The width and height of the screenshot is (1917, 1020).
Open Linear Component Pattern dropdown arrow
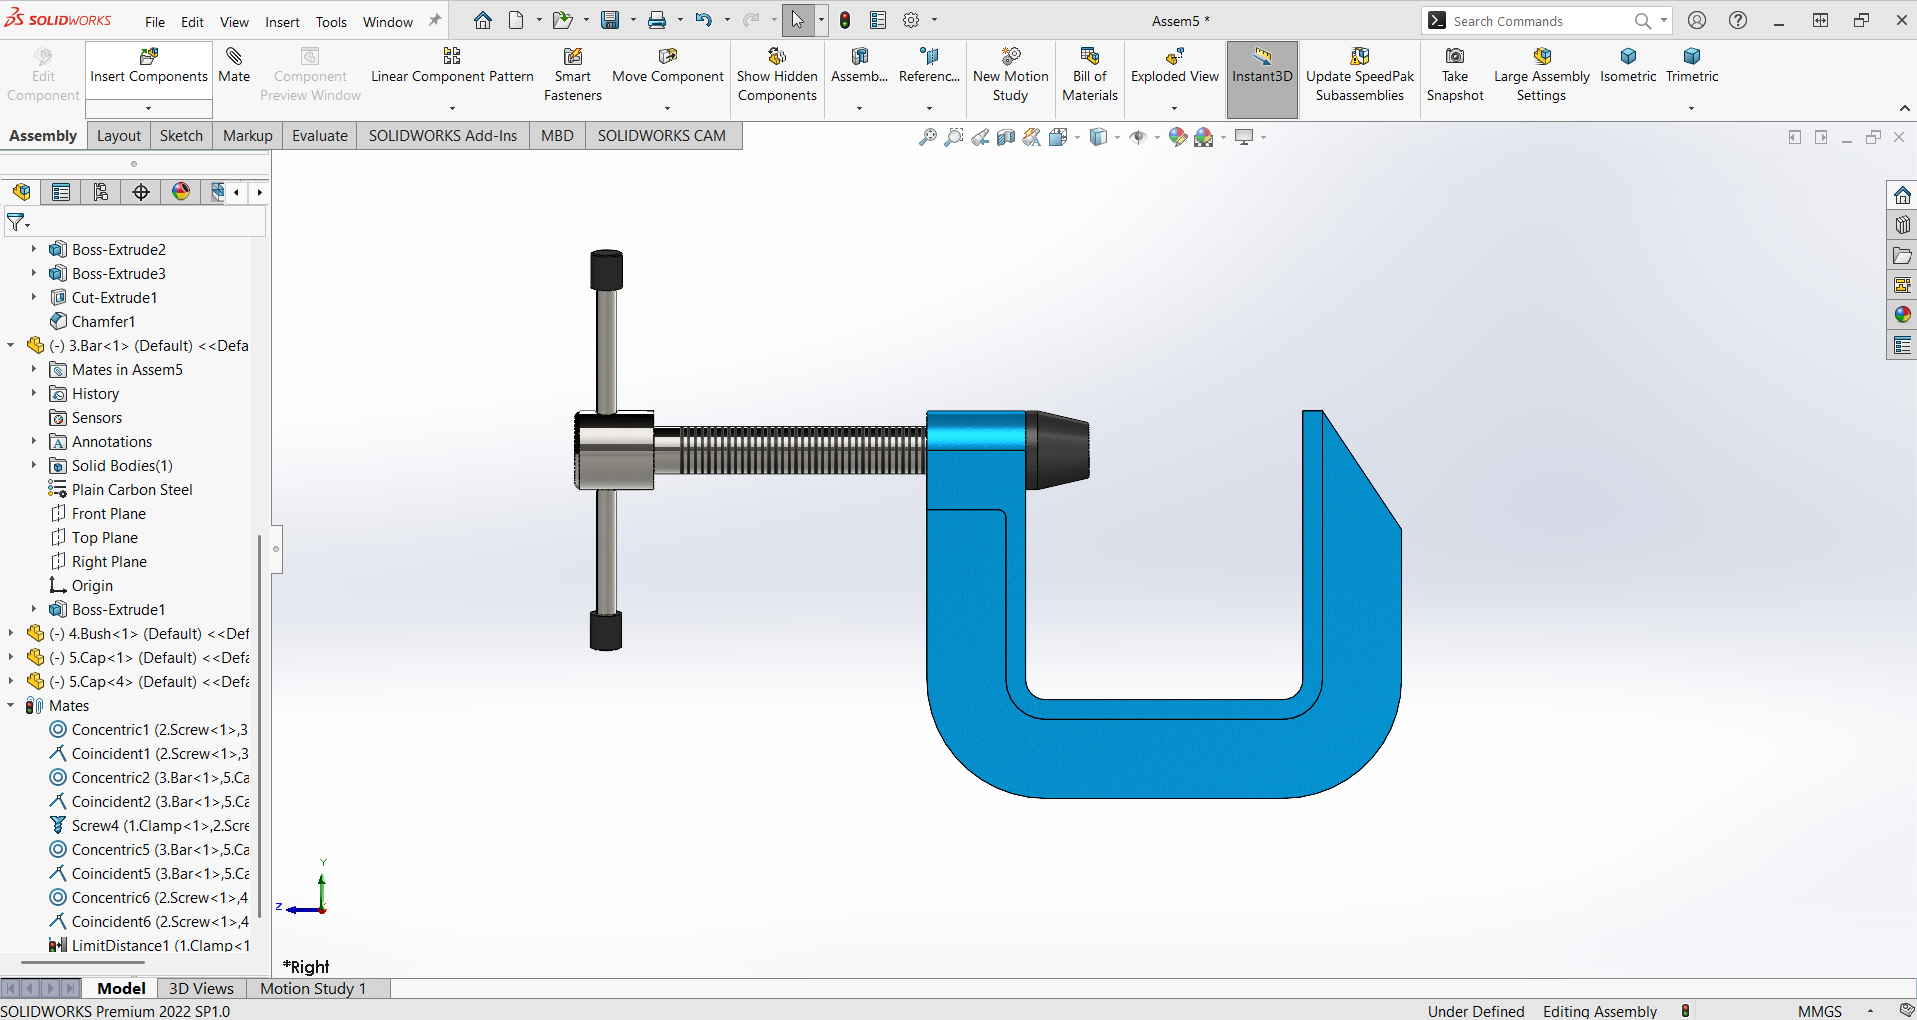[452, 108]
